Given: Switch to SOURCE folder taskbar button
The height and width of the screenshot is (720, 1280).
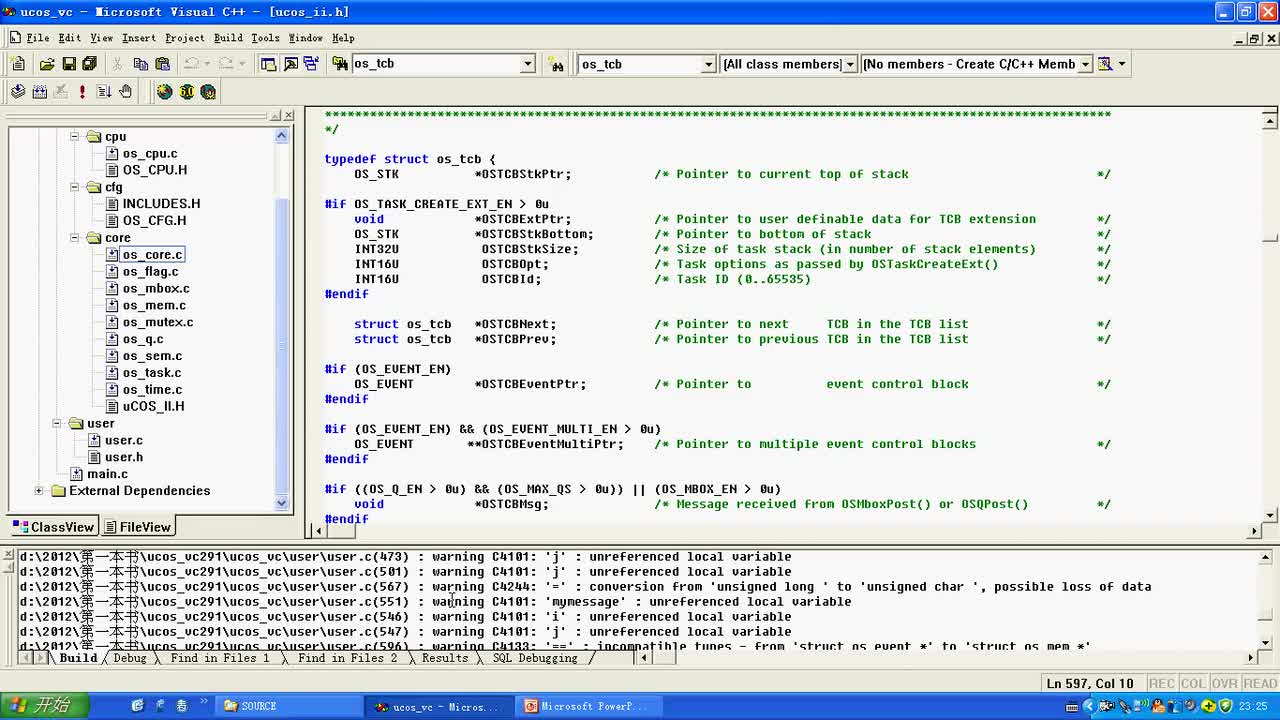Looking at the screenshot, I should point(291,706).
